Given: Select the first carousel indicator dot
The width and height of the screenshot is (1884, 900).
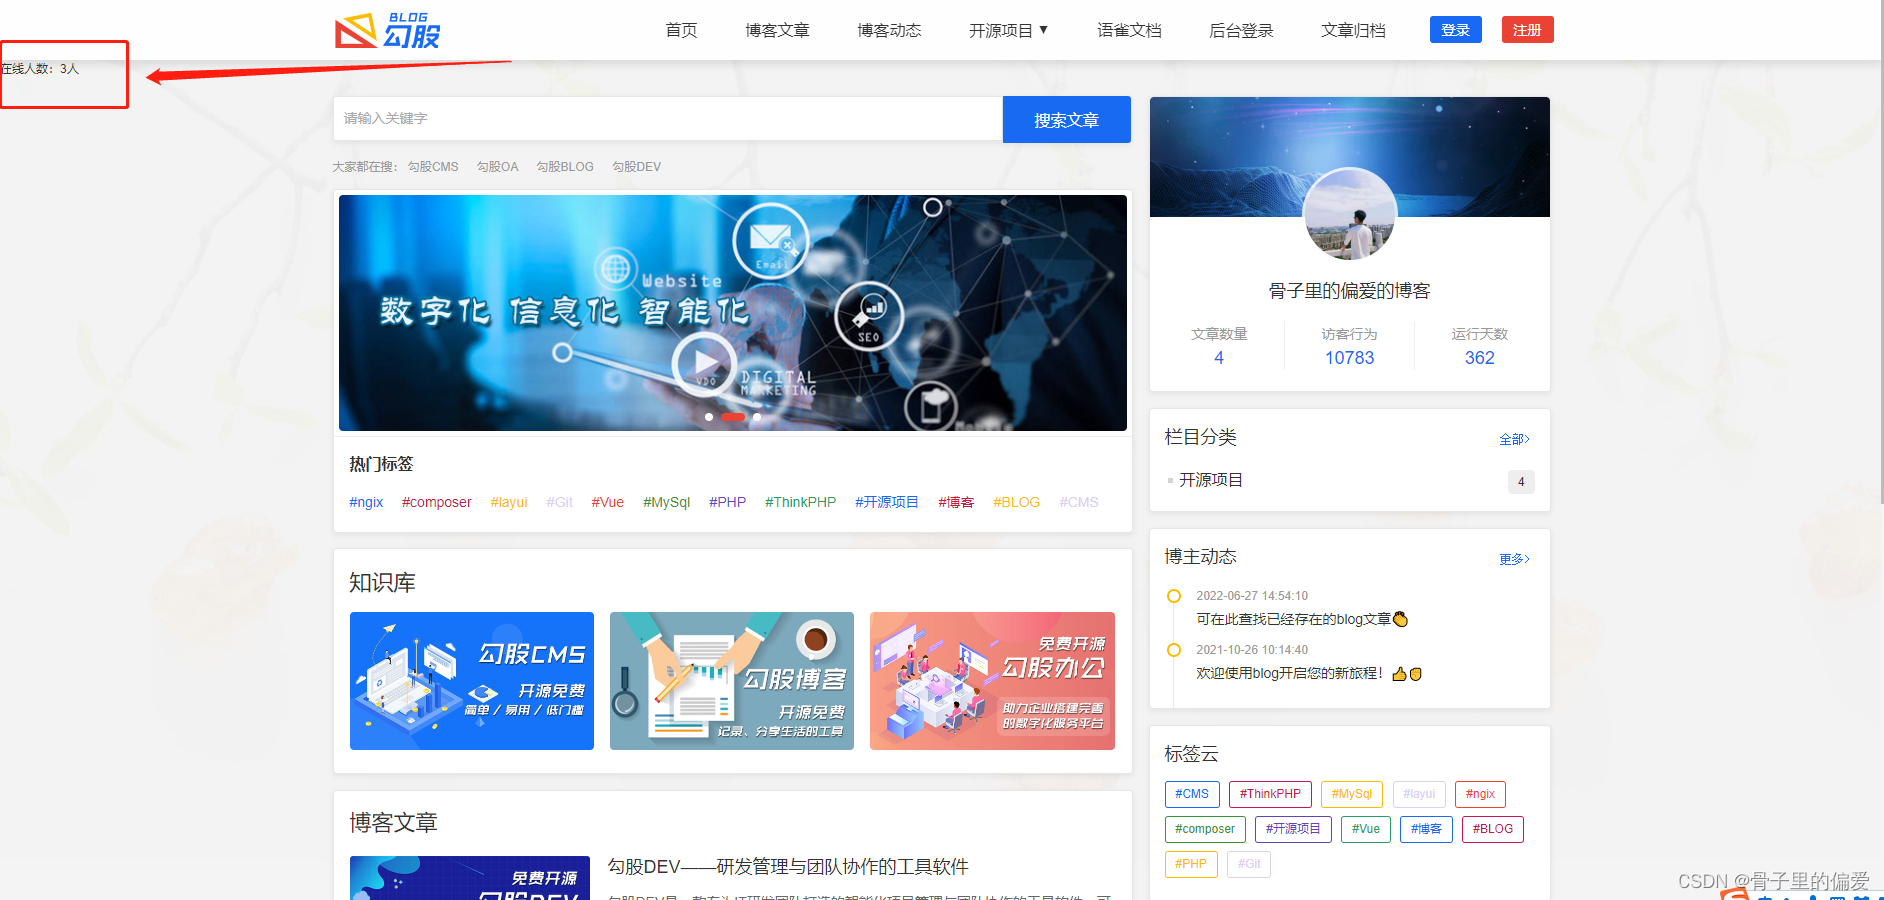Looking at the screenshot, I should (709, 417).
